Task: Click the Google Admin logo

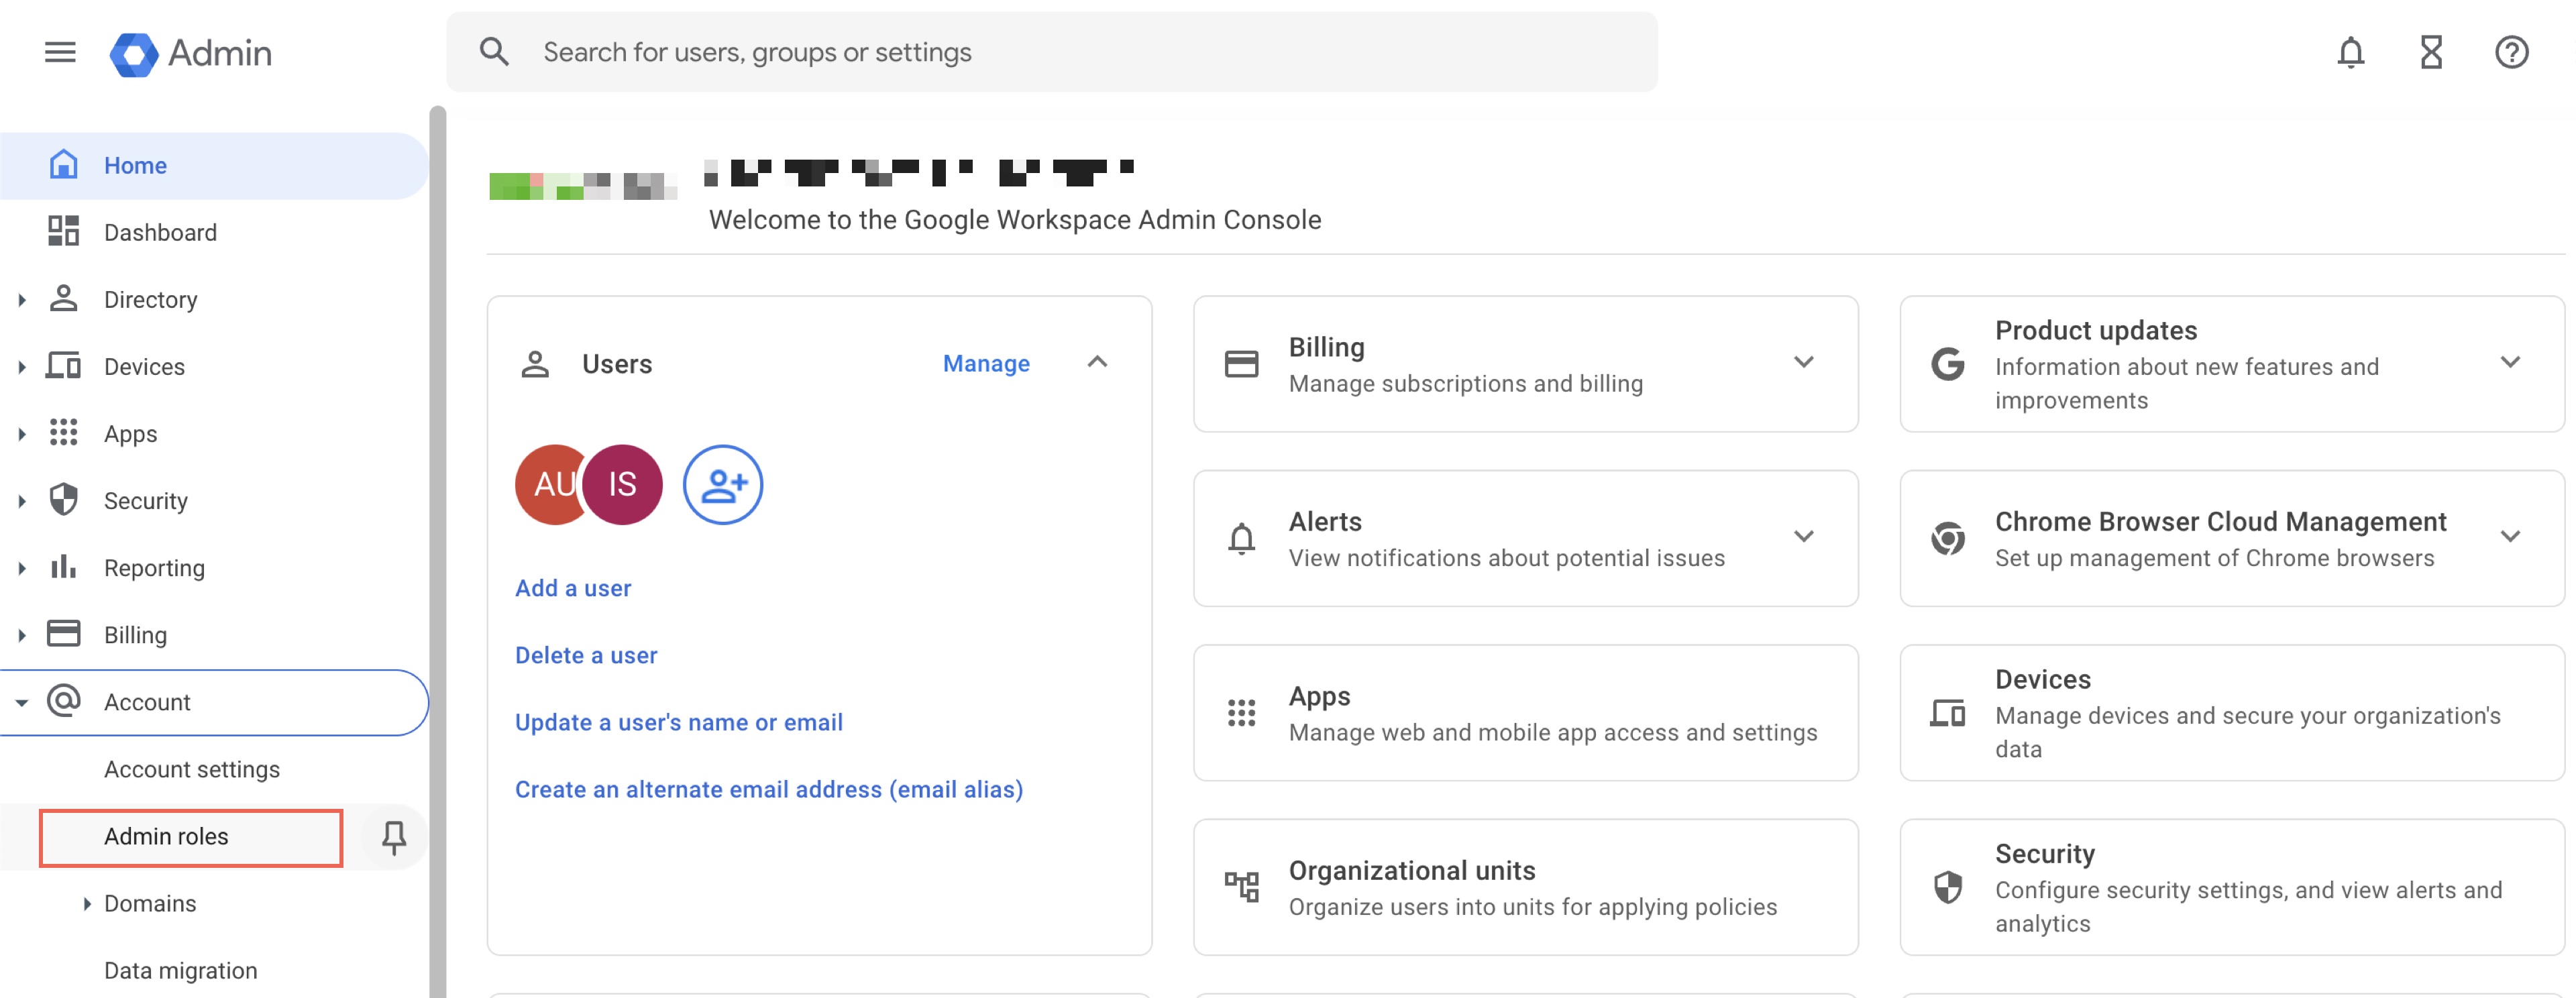Action: [x=190, y=53]
